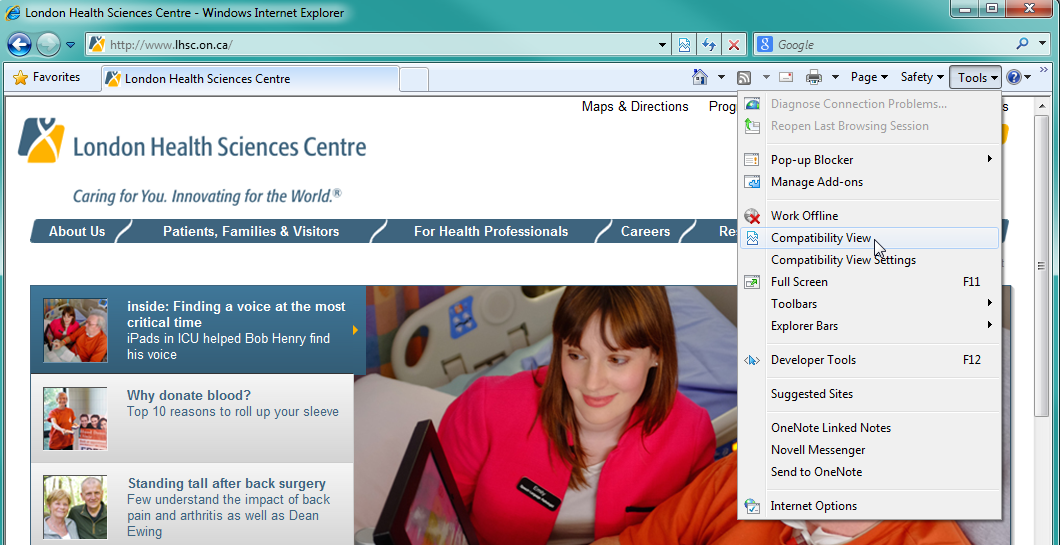Click the Help question mark icon
The width and height of the screenshot is (1060, 545).
(1013, 77)
